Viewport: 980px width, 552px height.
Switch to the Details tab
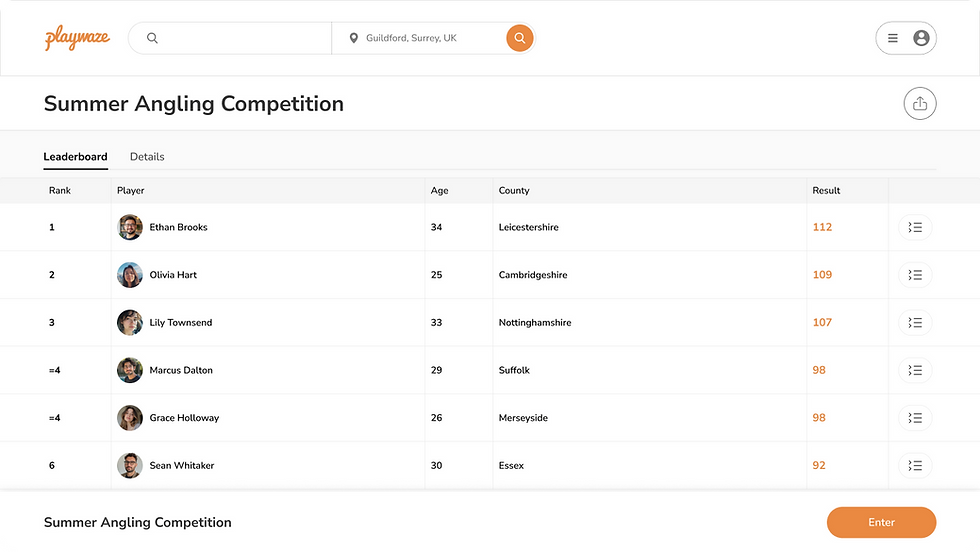(147, 157)
